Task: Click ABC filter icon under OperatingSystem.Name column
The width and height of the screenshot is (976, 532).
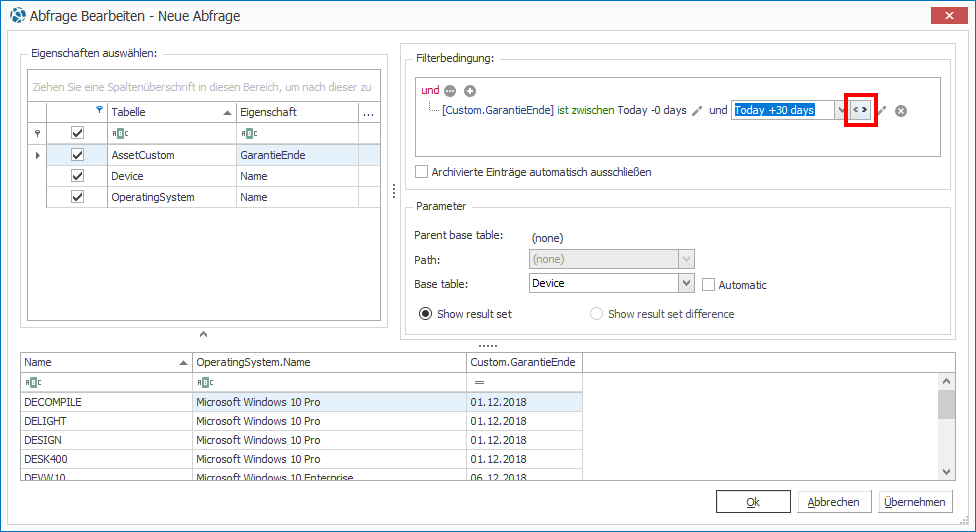Action: (x=205, y=382)
